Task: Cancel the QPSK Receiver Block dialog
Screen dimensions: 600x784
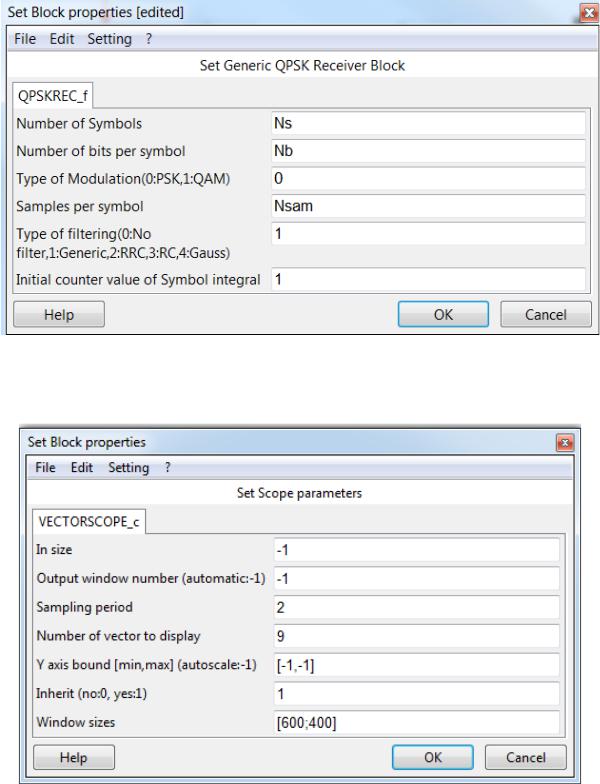Action: coord(546,314)
